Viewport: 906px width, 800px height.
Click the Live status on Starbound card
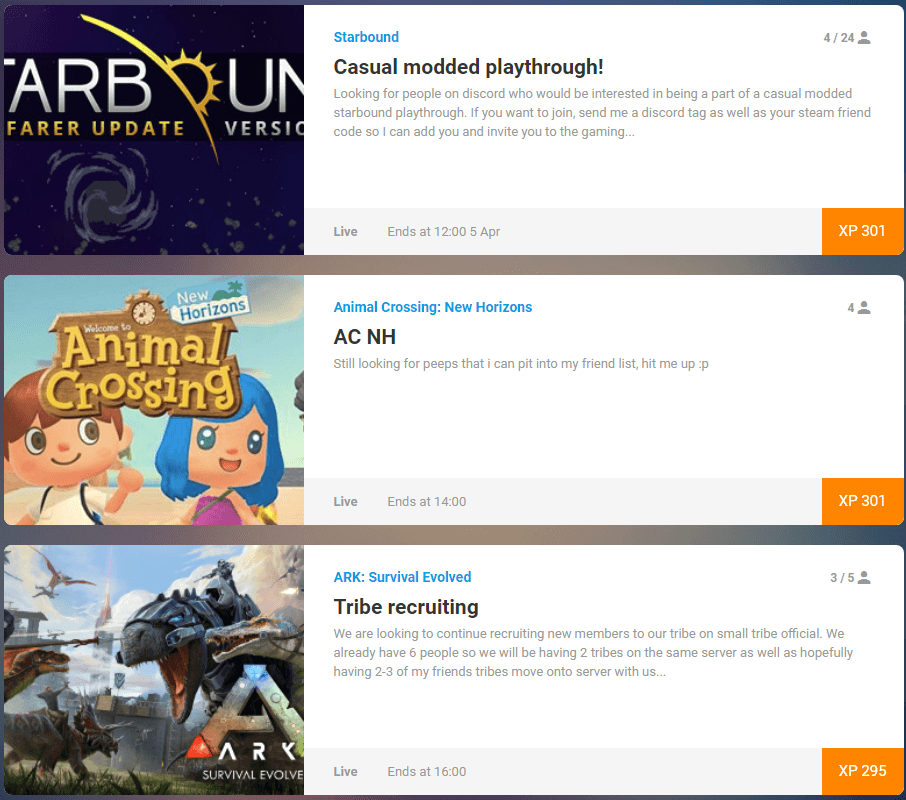tap(345, 232)
